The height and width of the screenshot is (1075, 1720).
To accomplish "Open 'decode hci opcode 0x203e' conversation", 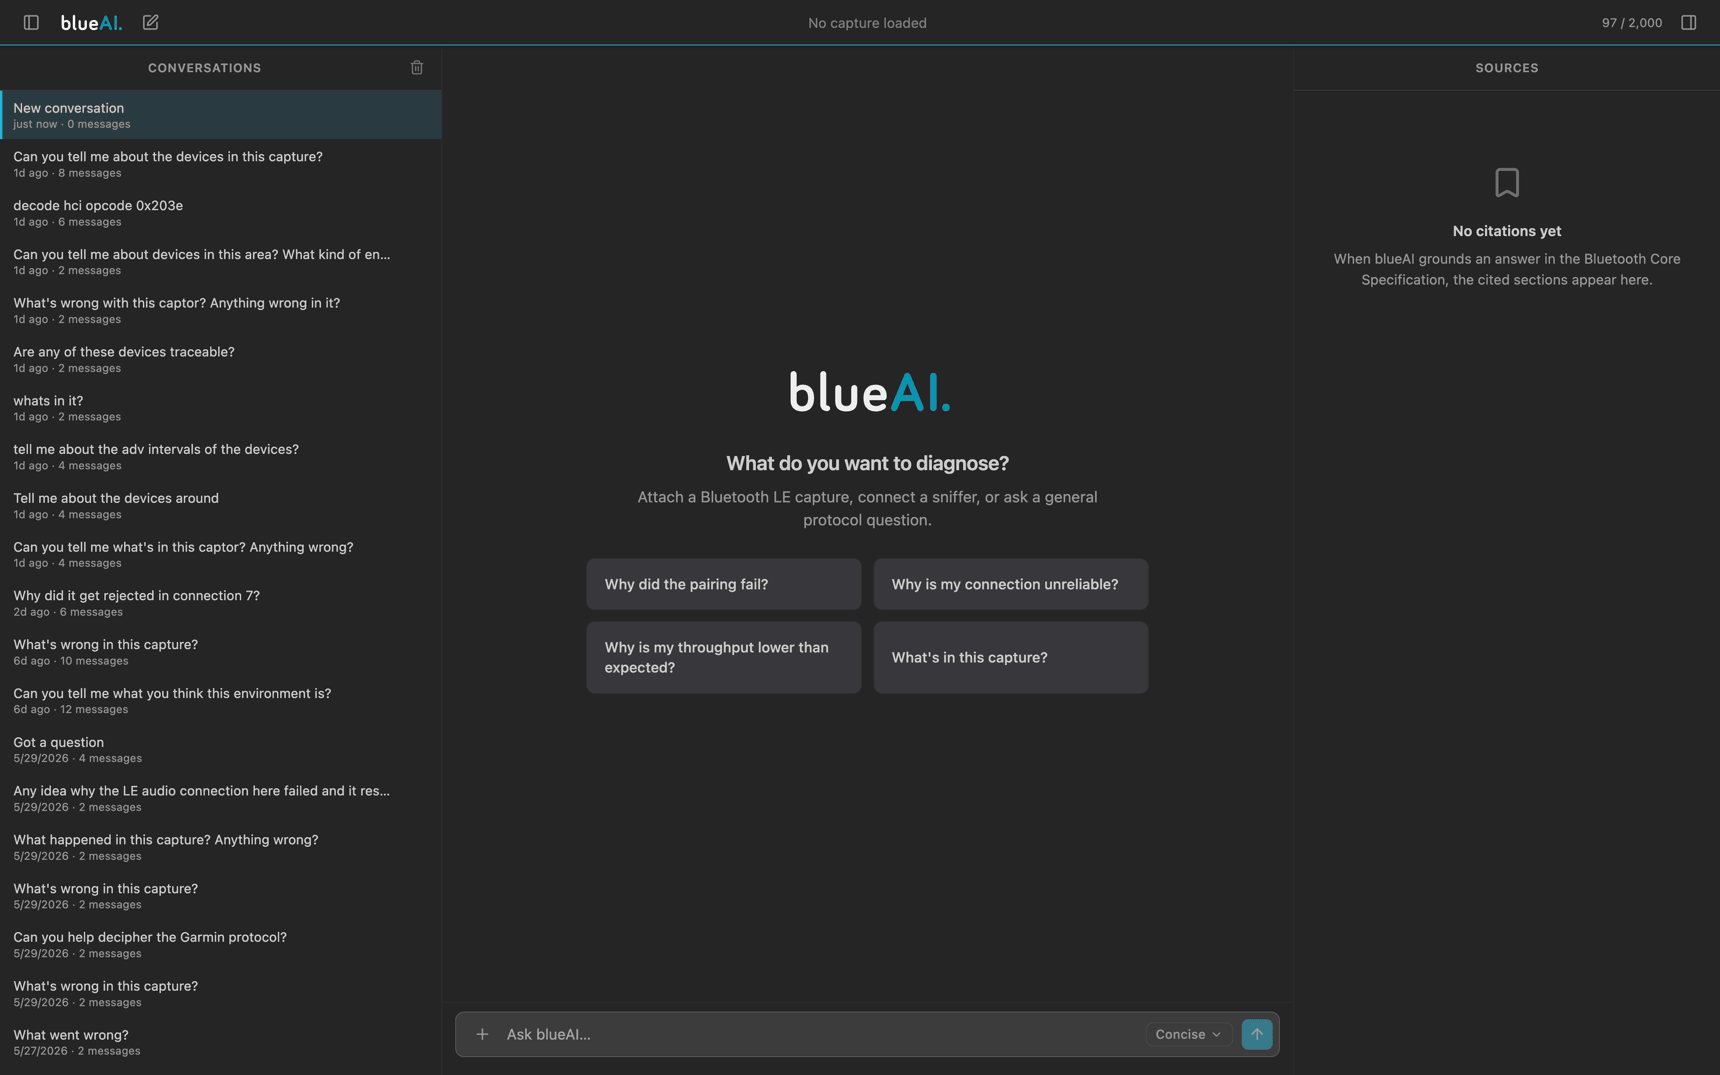I will coord(221,213).
